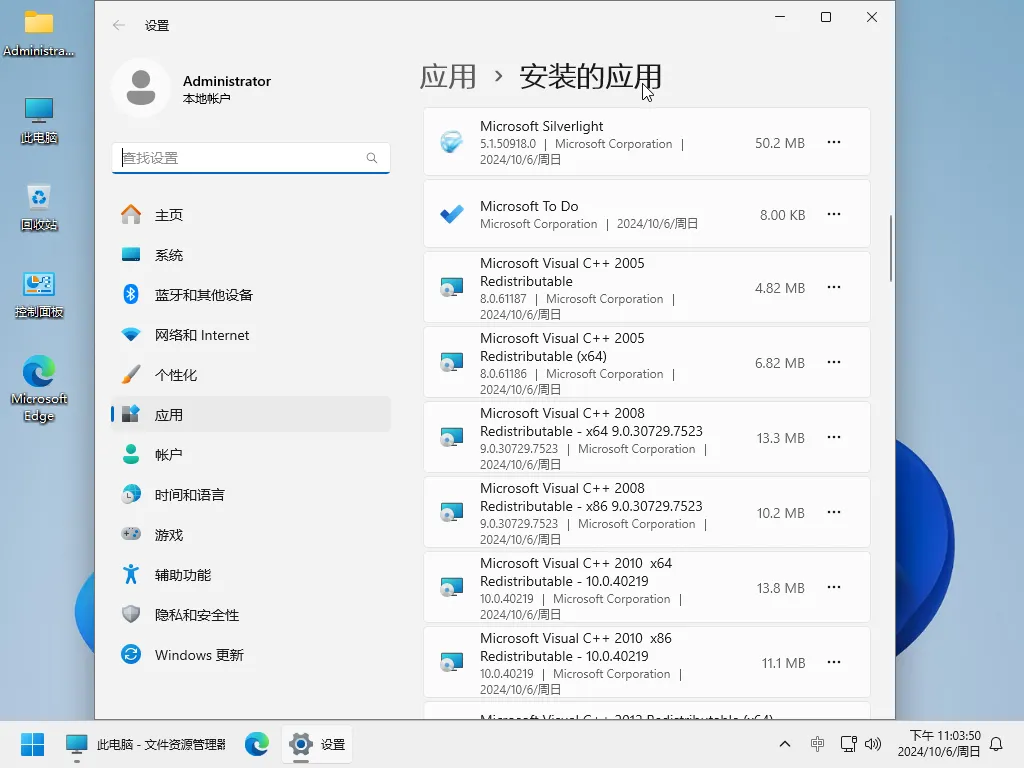This screenshot has width=1024, height=768.
Task: Expand hidden icons in system tray
Action: (x=785, y=744)
